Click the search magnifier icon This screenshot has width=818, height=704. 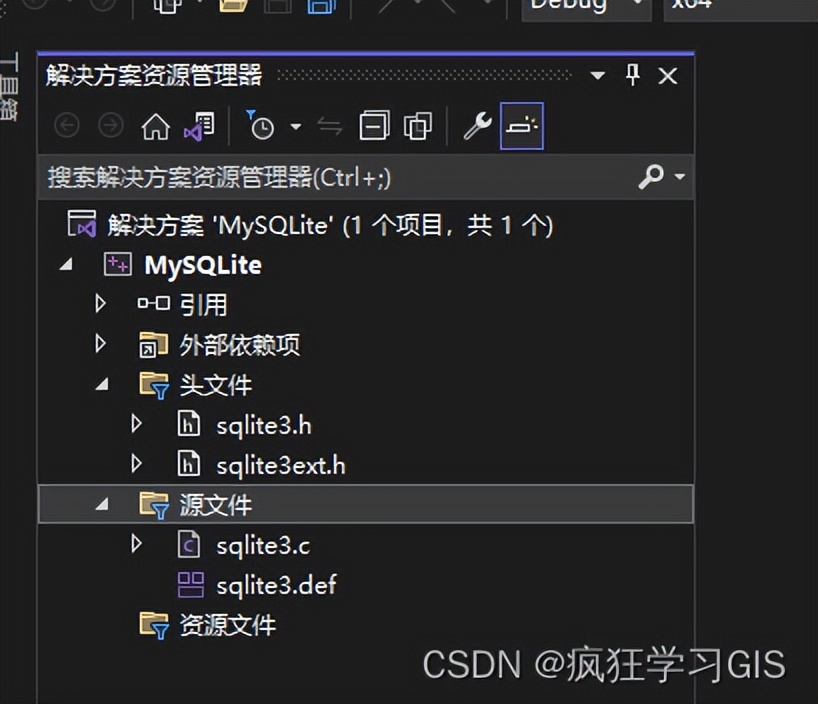(651, 177)
